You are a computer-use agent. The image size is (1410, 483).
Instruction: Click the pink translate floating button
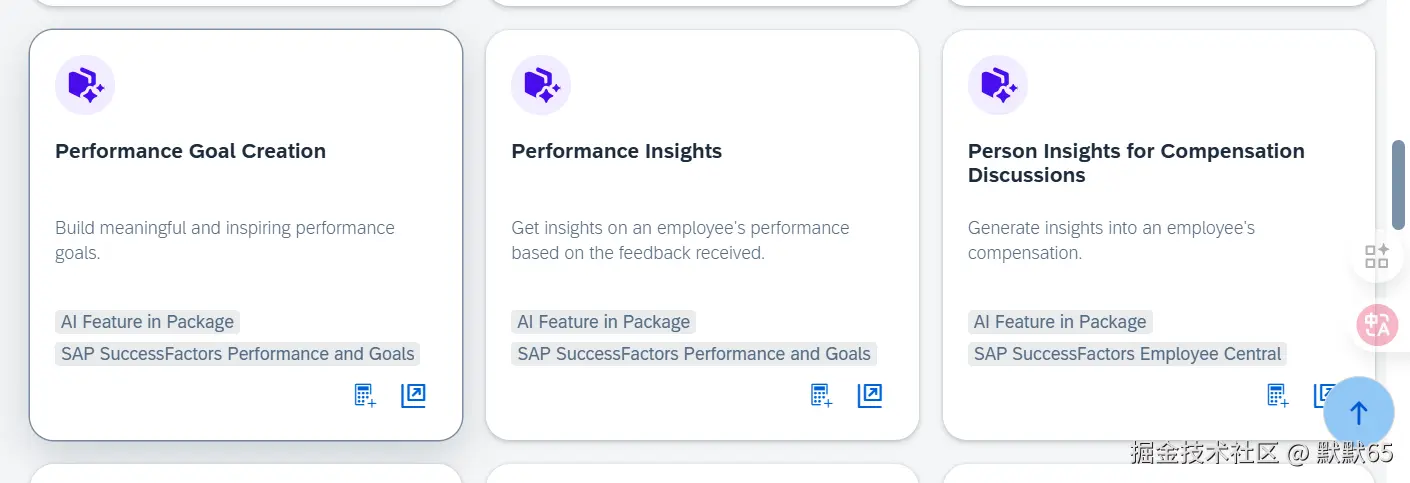point(1377,325)
